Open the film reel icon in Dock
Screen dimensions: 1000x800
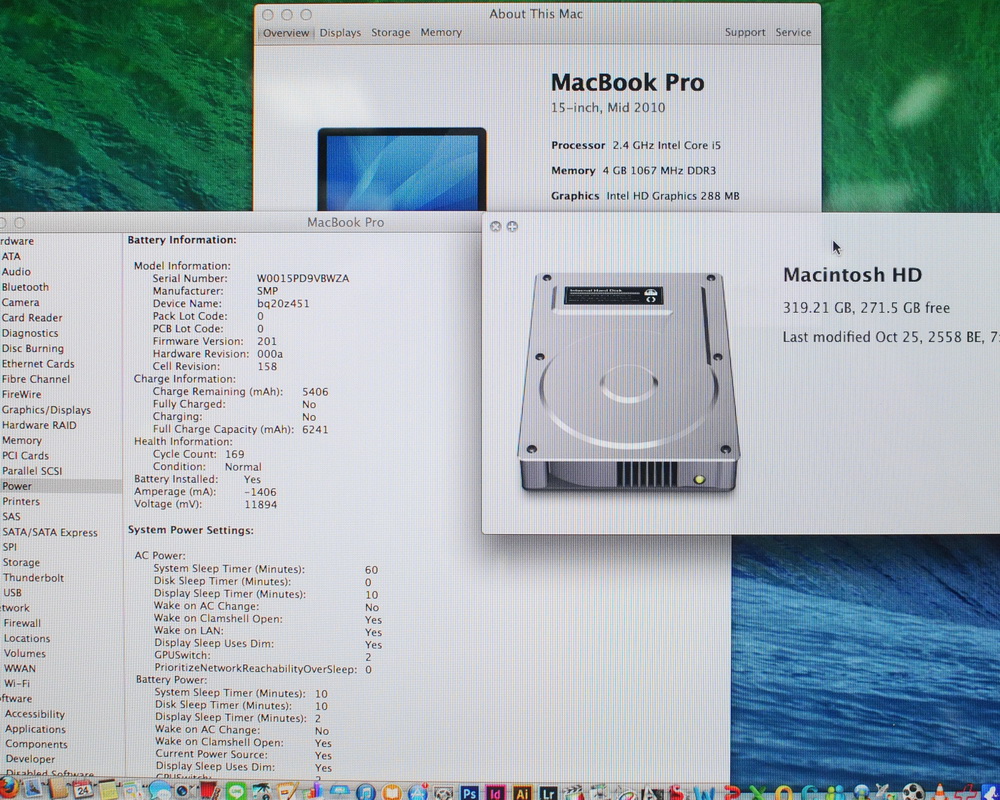(x=913, y=792)
